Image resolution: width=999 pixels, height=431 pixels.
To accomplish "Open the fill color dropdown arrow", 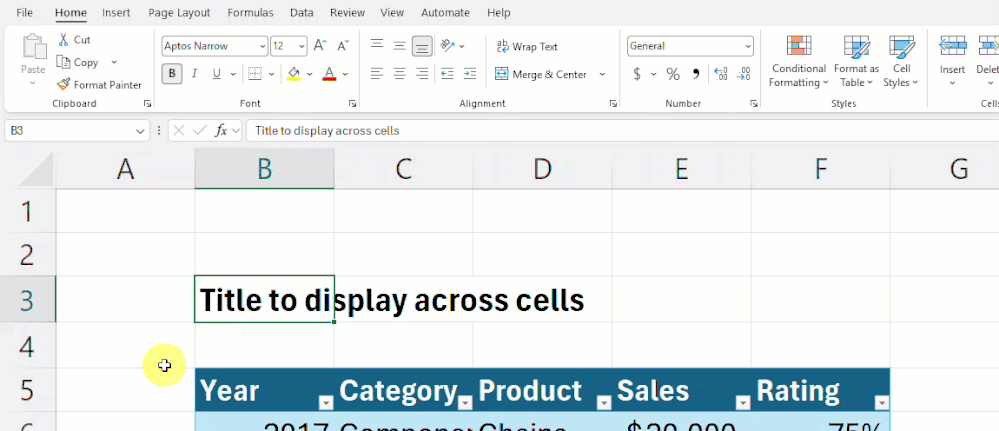I will [310, 74].
